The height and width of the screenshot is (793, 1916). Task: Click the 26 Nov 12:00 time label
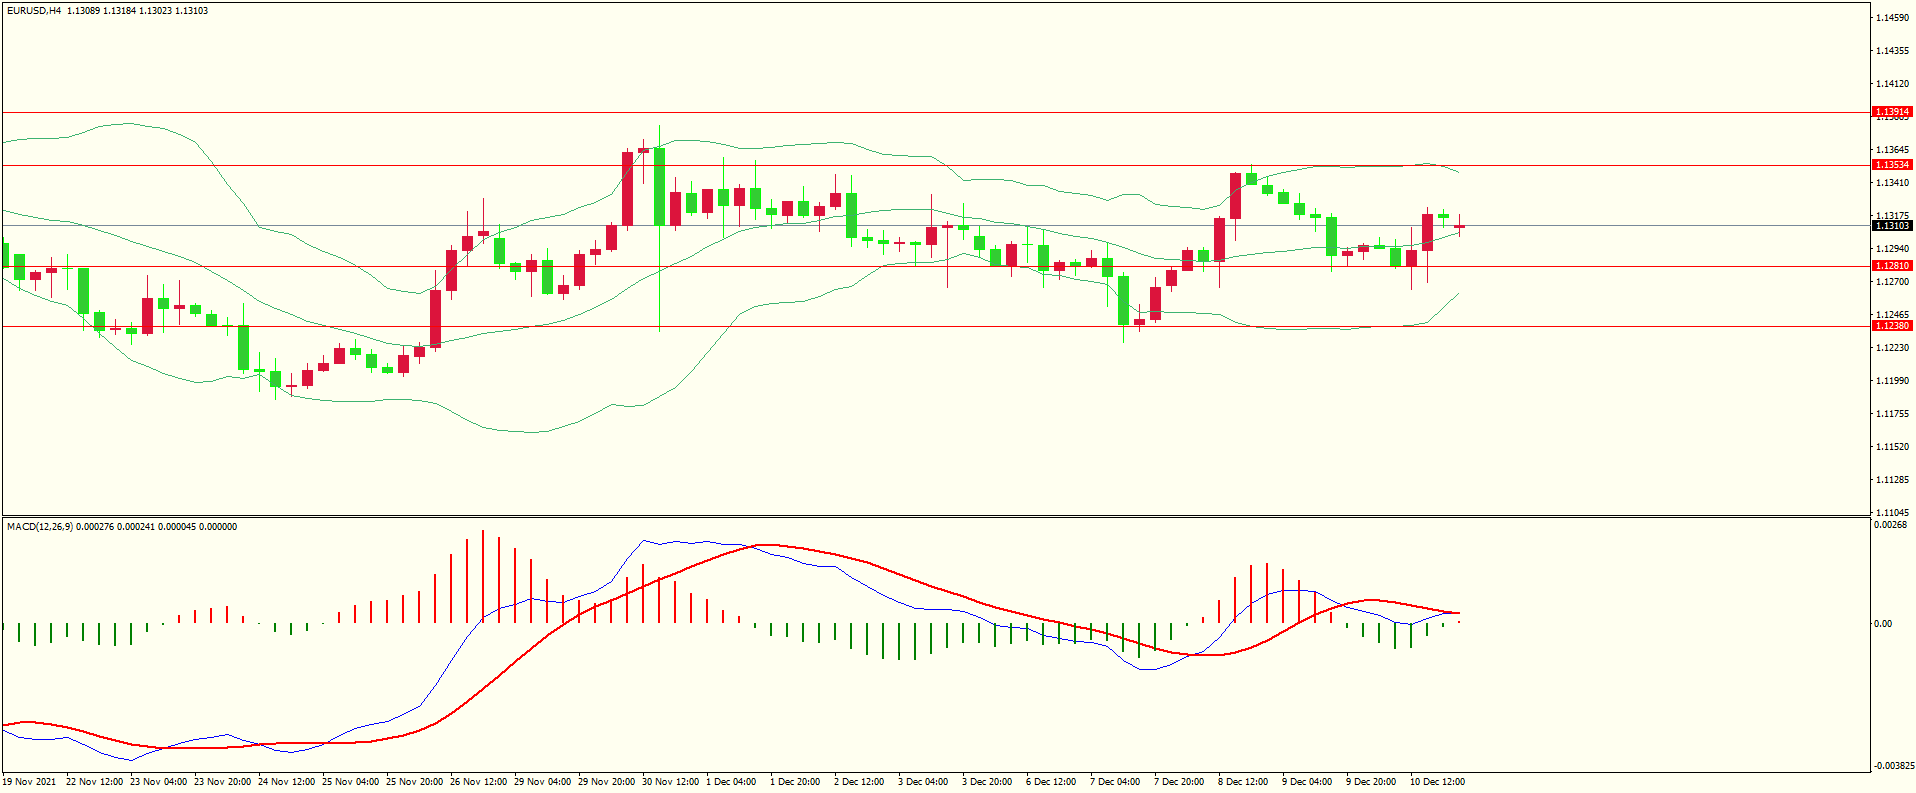pos(478,781)
